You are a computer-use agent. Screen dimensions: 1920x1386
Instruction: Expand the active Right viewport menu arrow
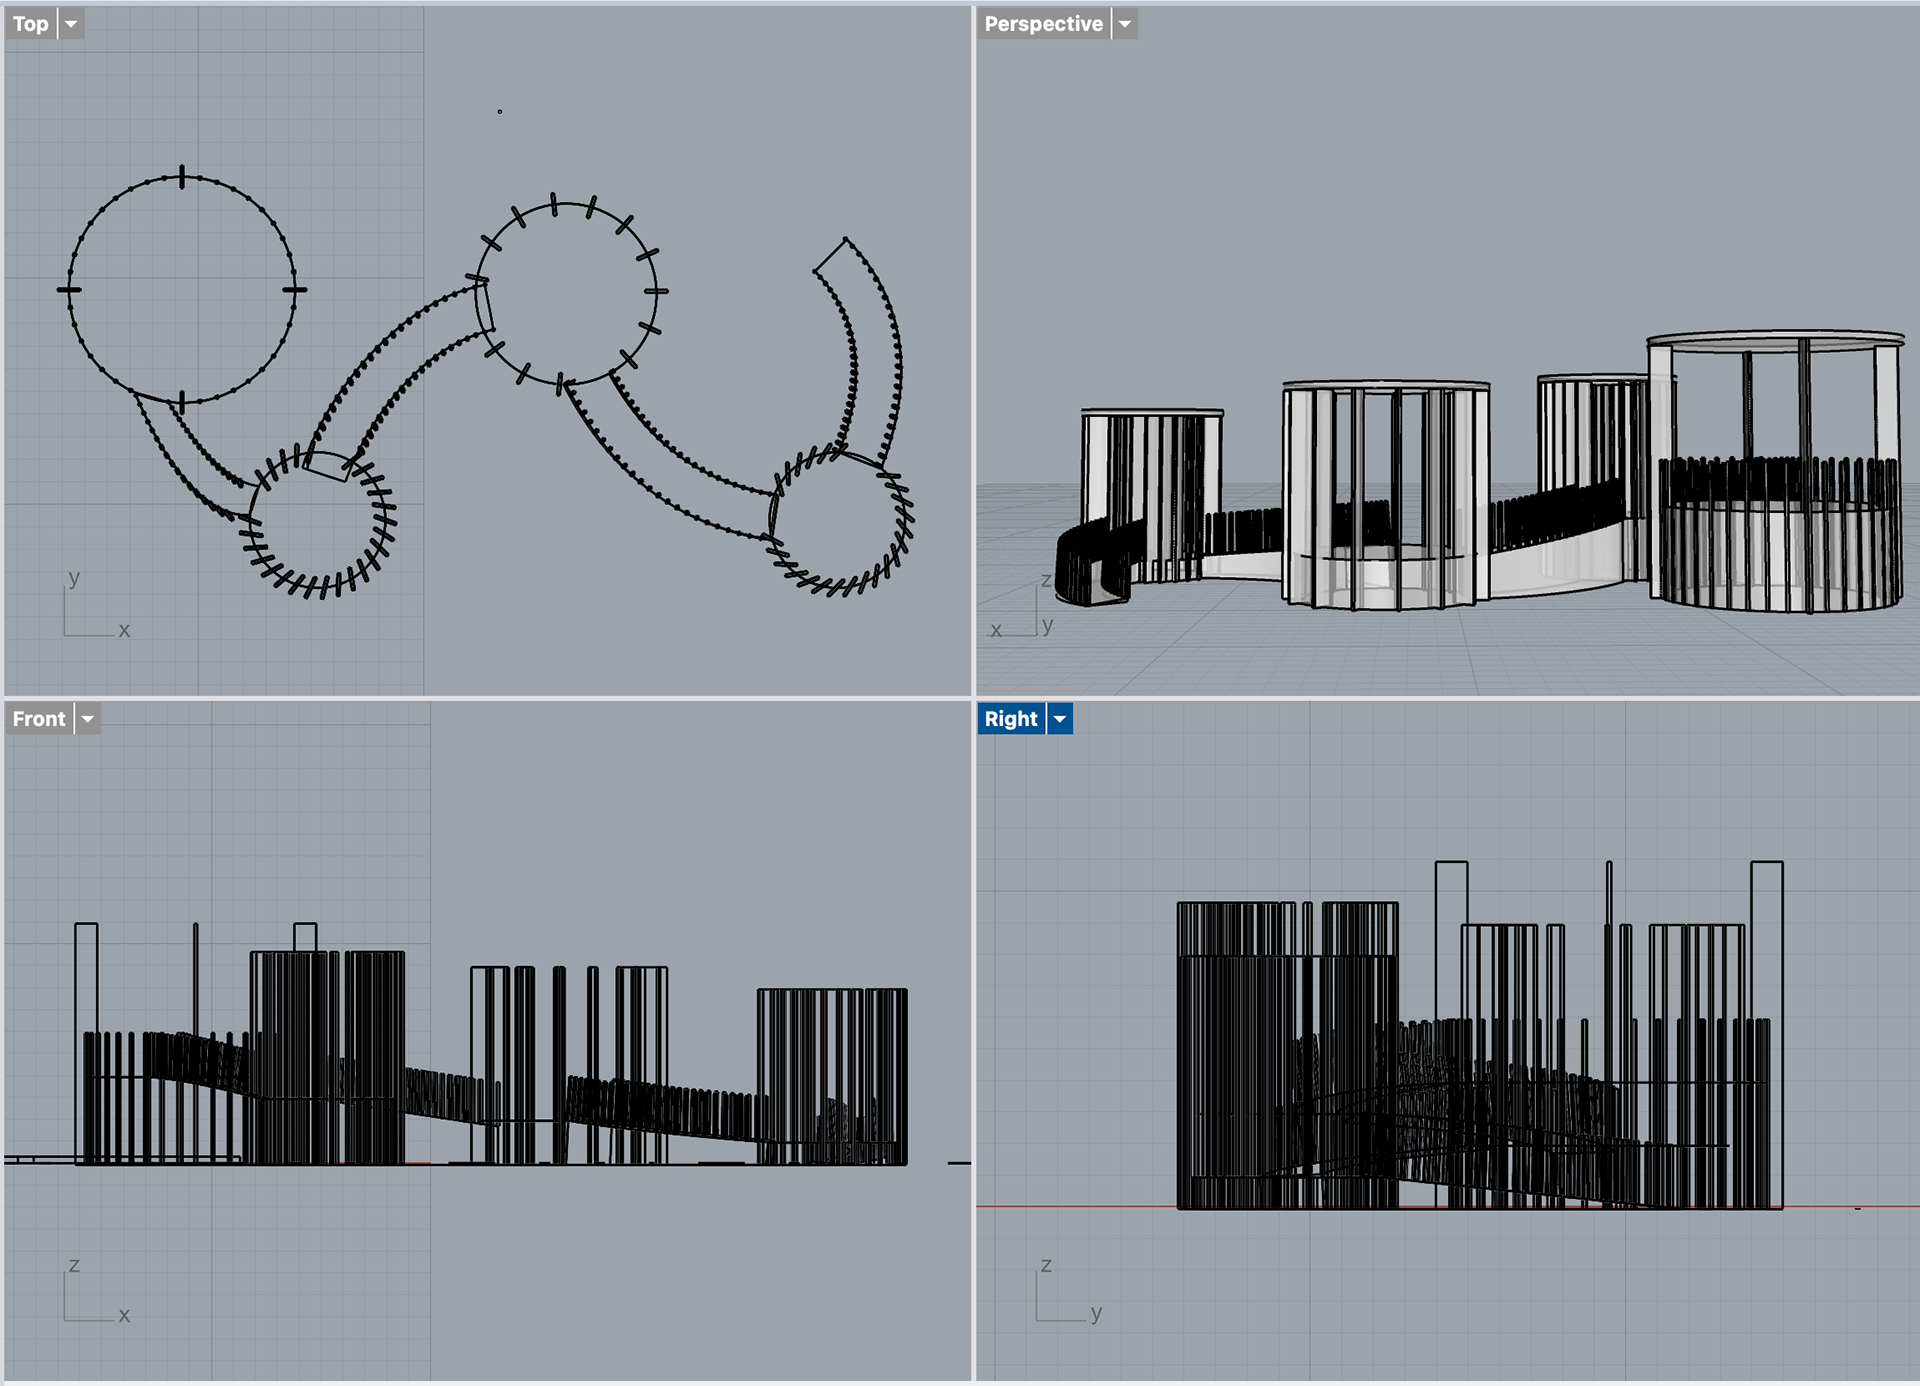1060,719
